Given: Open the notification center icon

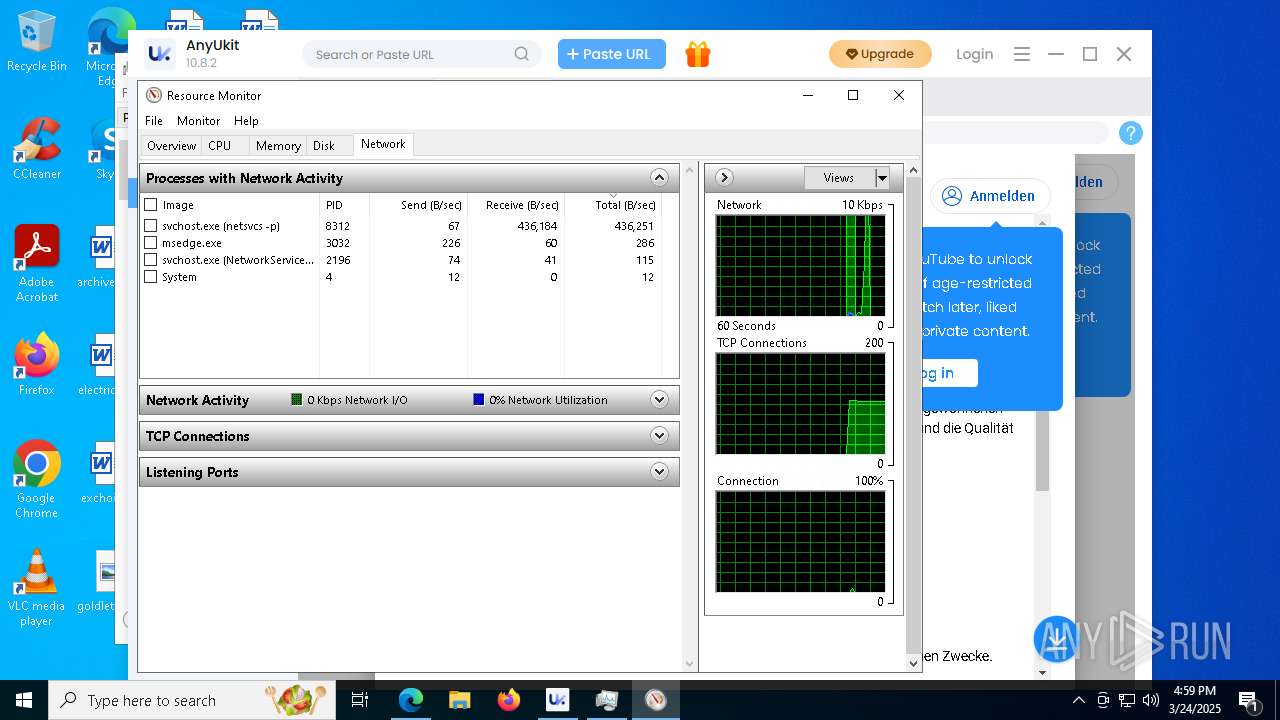Looking at the screenshot, I should (x=1248, y=700).
